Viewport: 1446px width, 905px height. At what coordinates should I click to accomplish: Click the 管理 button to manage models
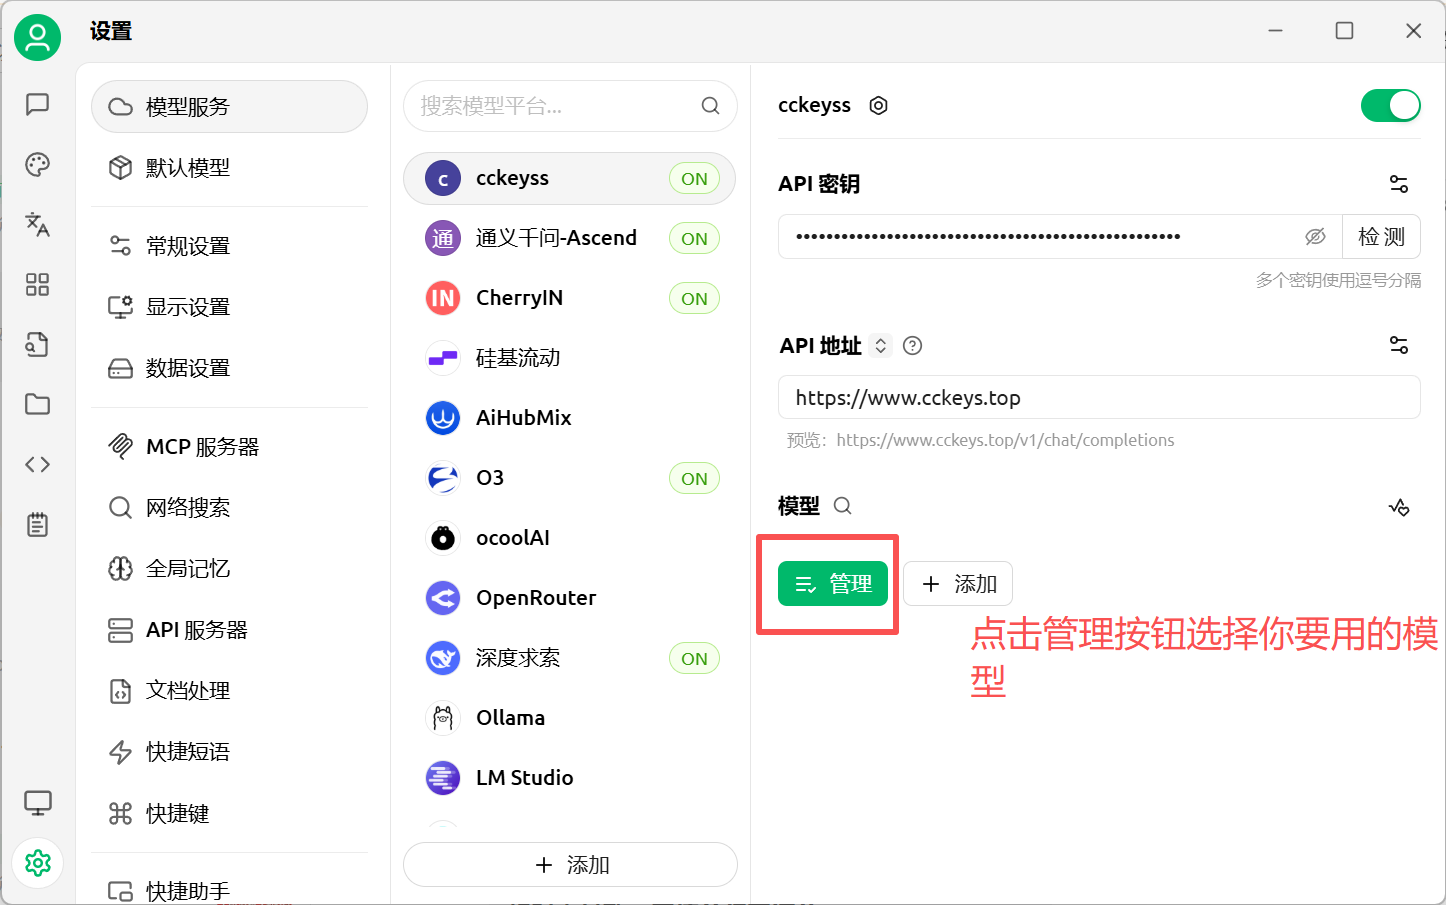[833, 583]
